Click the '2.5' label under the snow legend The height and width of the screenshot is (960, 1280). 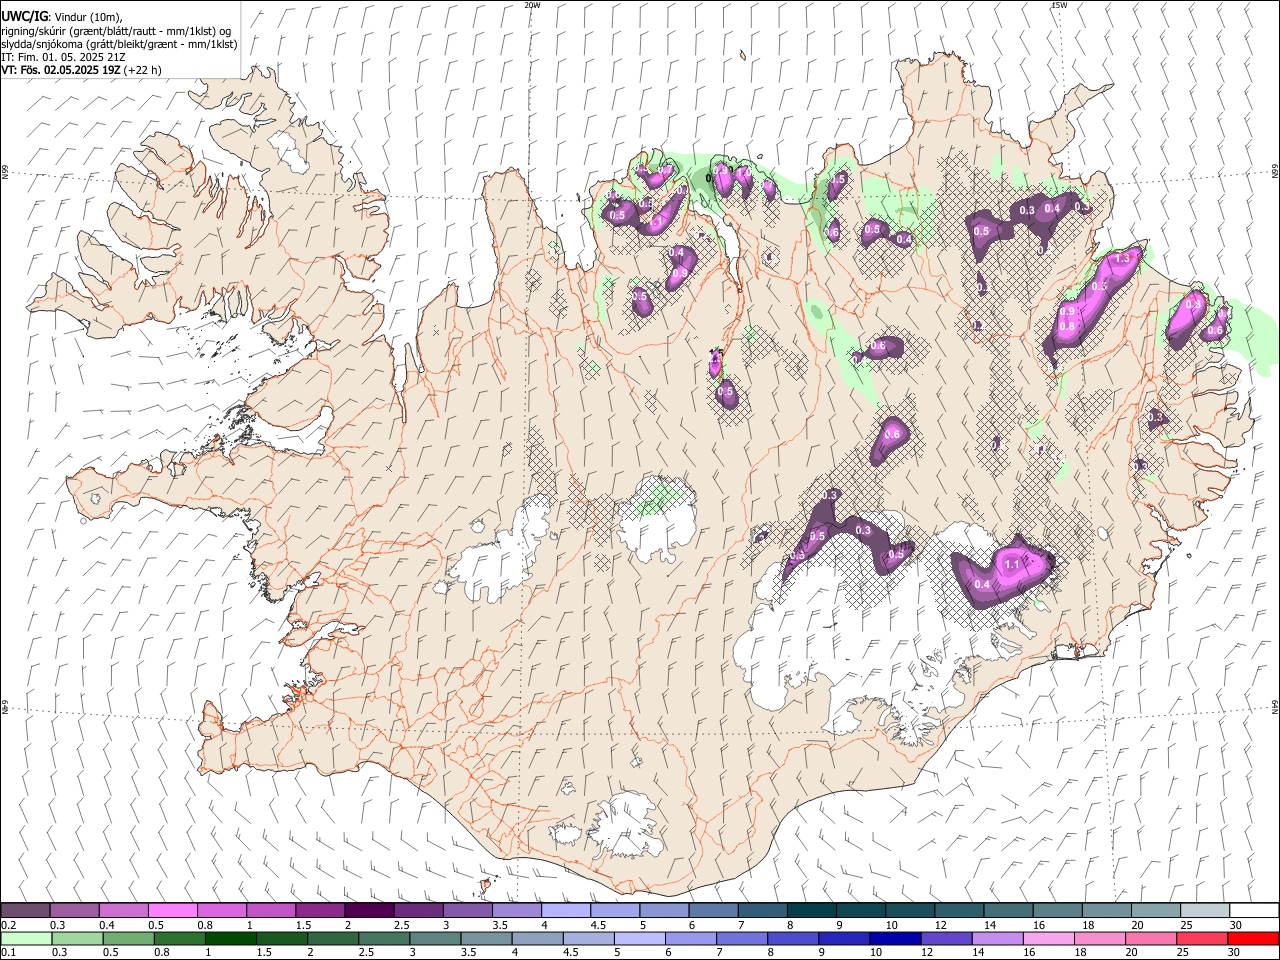coord(401,926)
